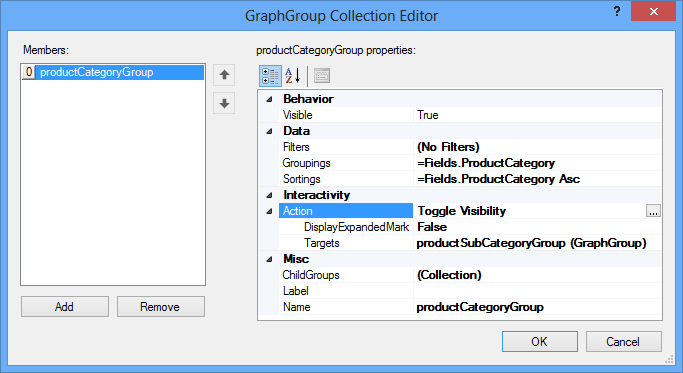Click the empty Label value field

pyautogui.click(x=538, y=291)
